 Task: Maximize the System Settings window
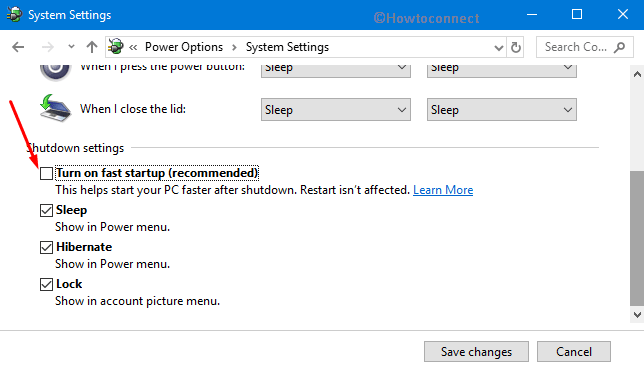click(x=577, y=15)
